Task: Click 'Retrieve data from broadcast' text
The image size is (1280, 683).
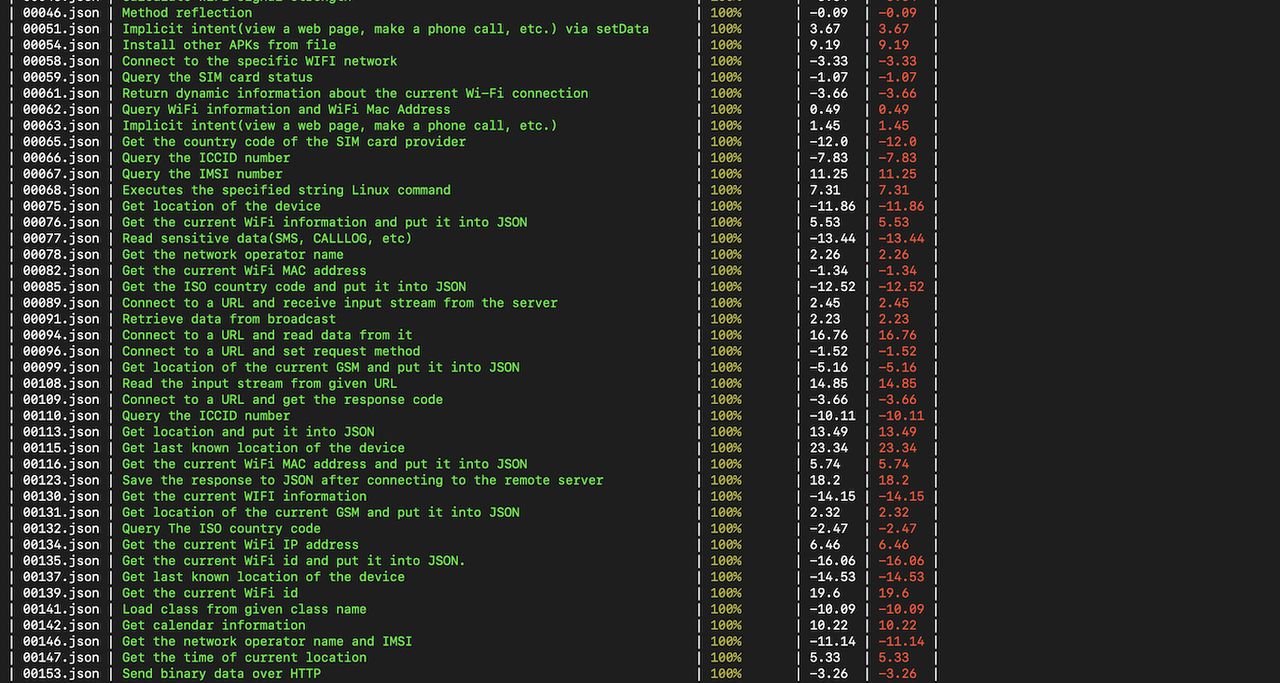Action: (x=229, y=319)
